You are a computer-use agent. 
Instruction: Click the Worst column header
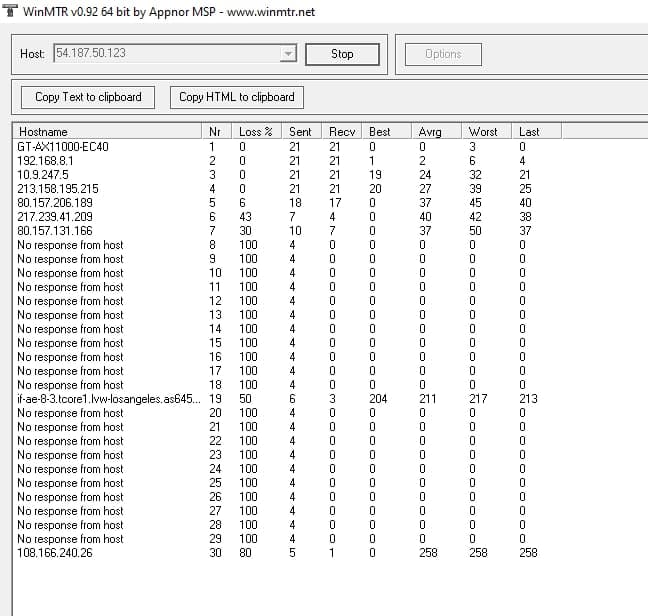tap(486, 131)
